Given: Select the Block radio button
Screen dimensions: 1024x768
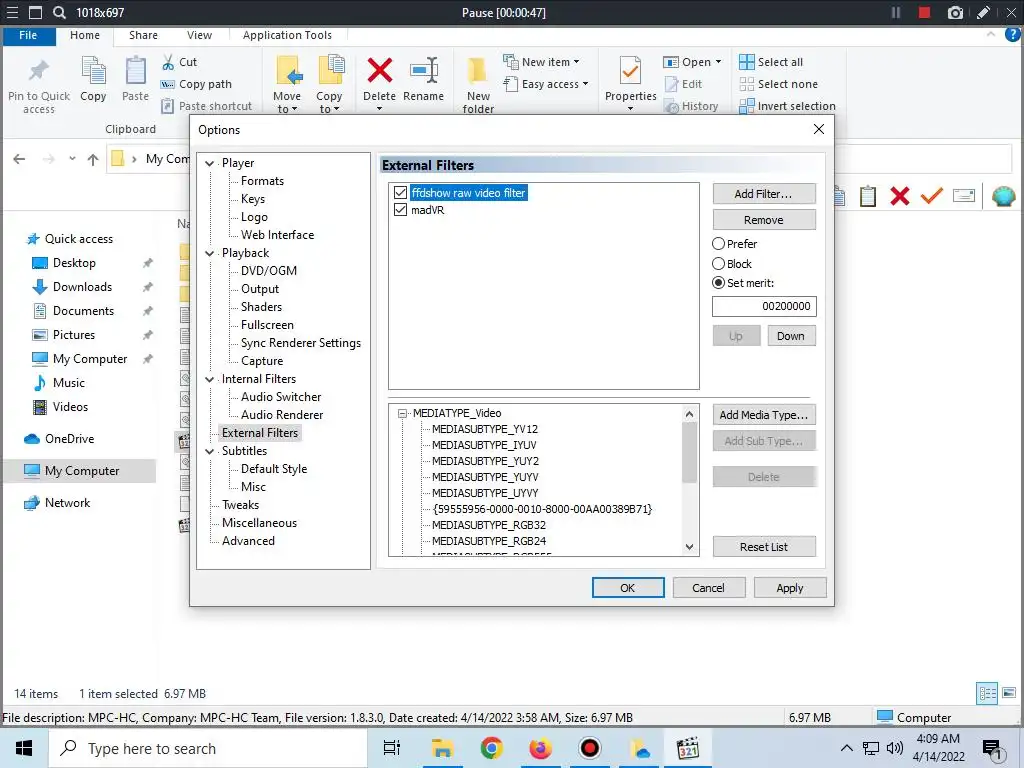Looking at the screenshot, I should coord(718,264).
